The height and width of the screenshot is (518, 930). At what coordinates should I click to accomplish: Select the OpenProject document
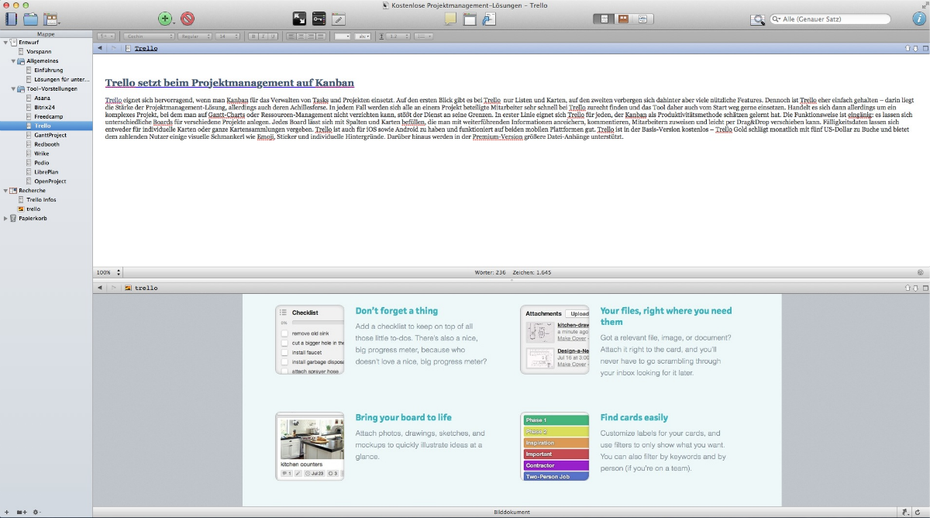pyautogui.click(x=50, y=182)
